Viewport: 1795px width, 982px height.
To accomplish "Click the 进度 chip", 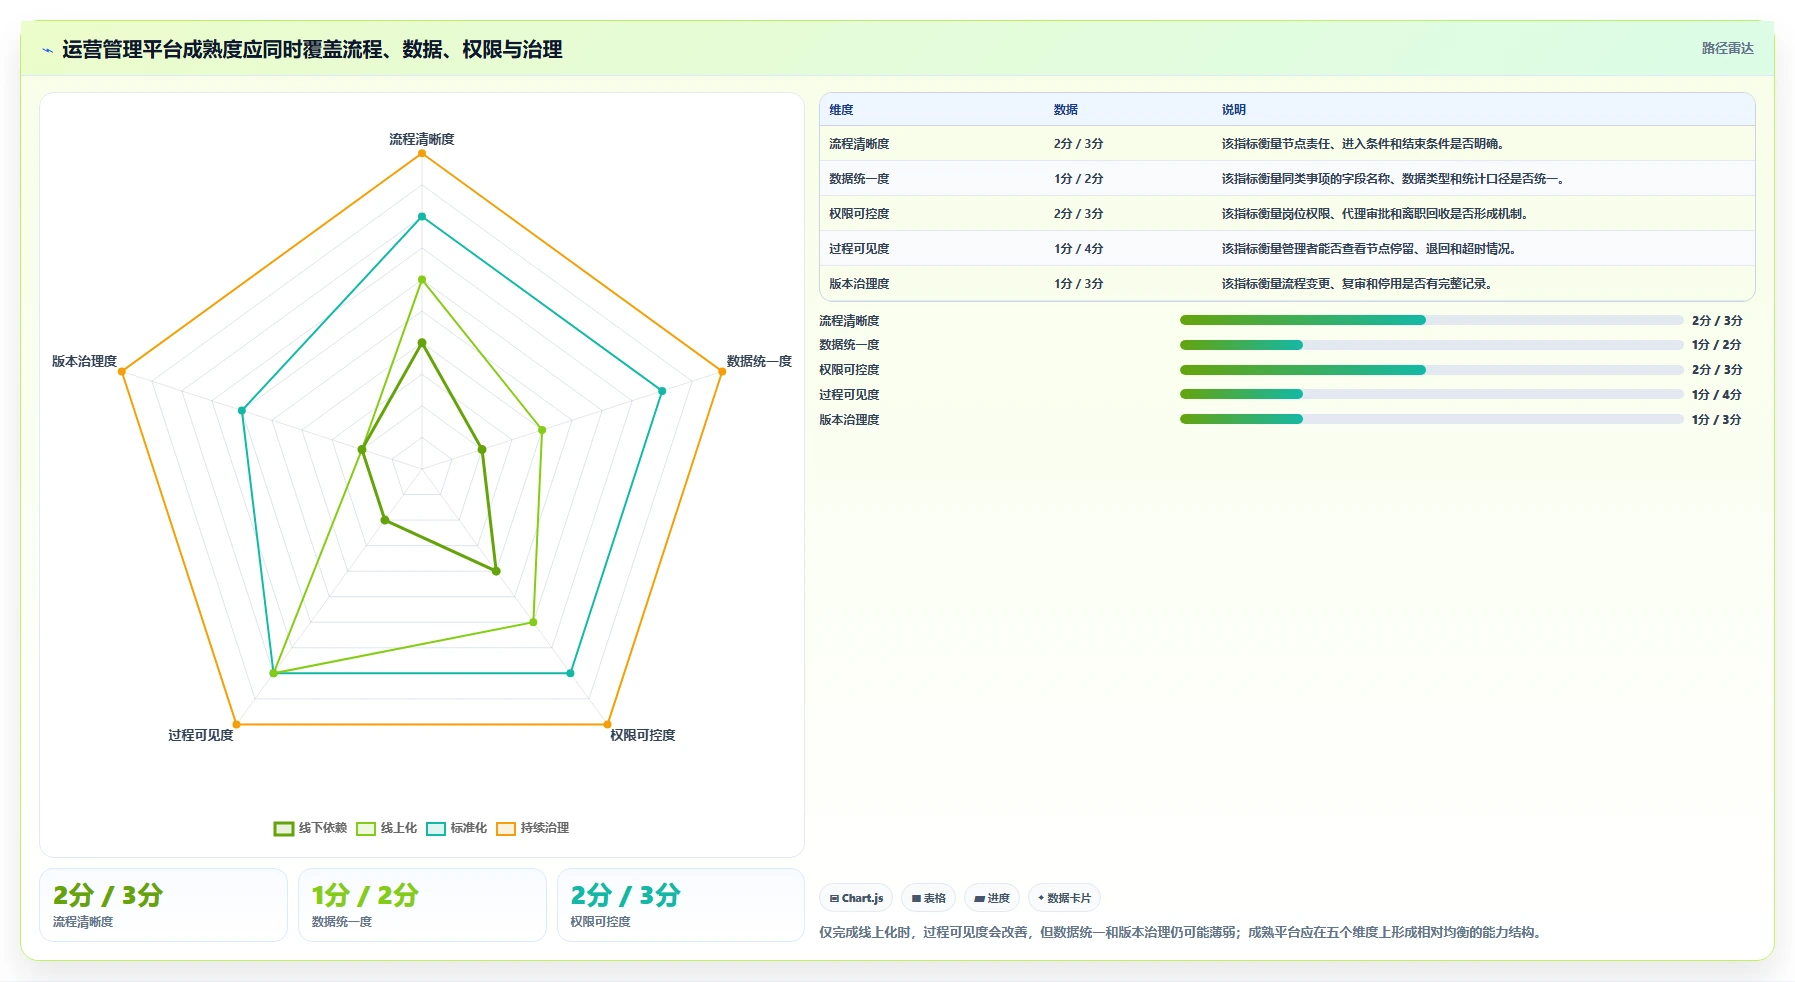I will (992, 898).
